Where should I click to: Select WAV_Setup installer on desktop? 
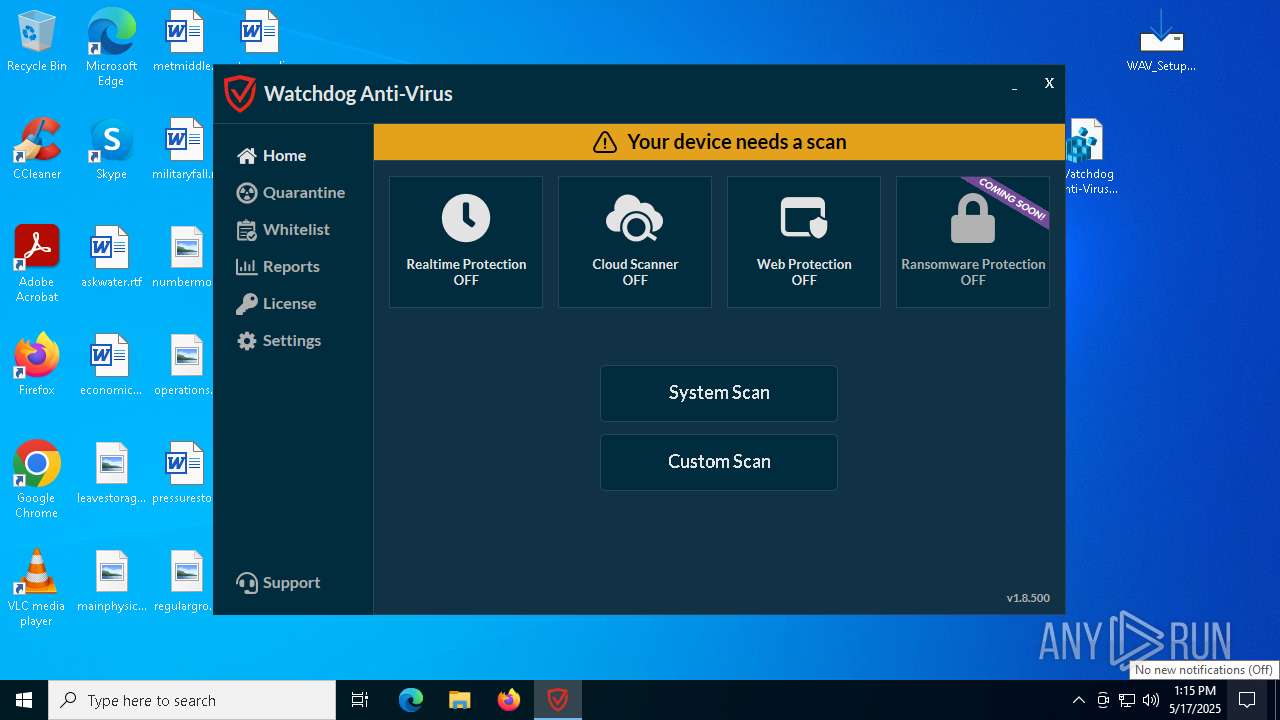click(1161, 42)
